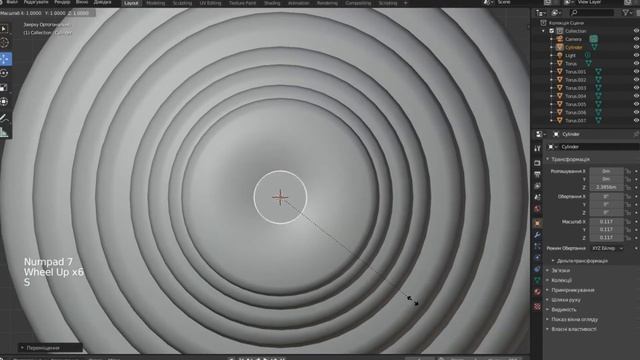This screenshot has width=640, height=360.
Task: Switch to the Shading workspace tab
Action: [x=272, y=3]
